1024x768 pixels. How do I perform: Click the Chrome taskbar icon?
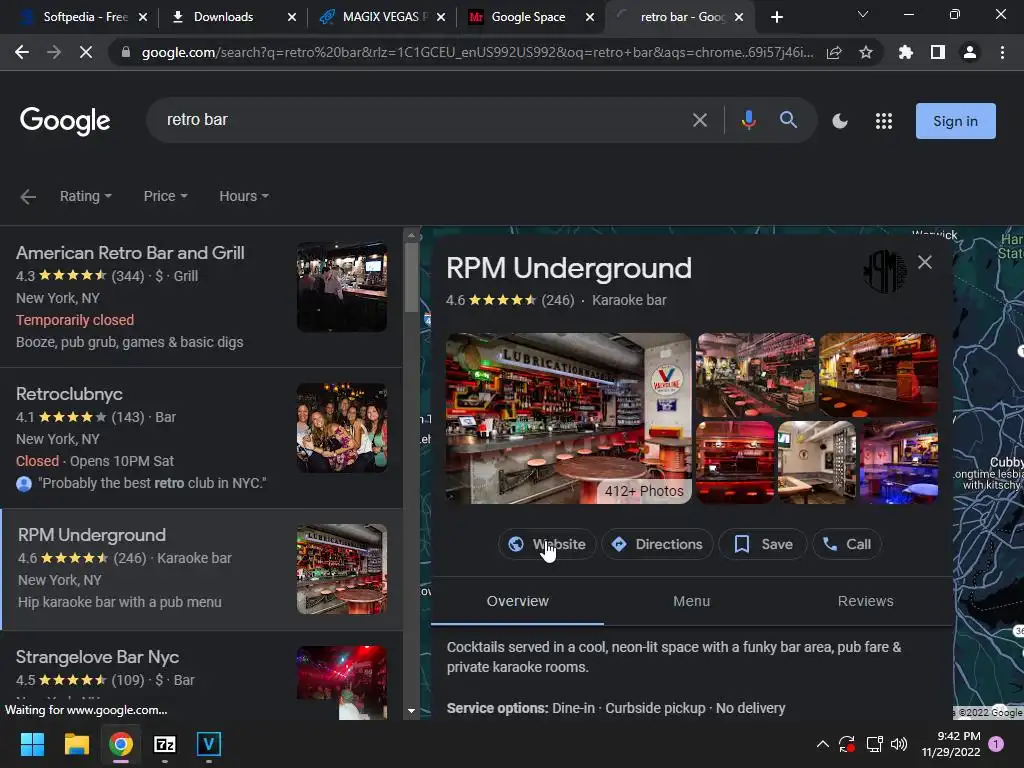121,744
